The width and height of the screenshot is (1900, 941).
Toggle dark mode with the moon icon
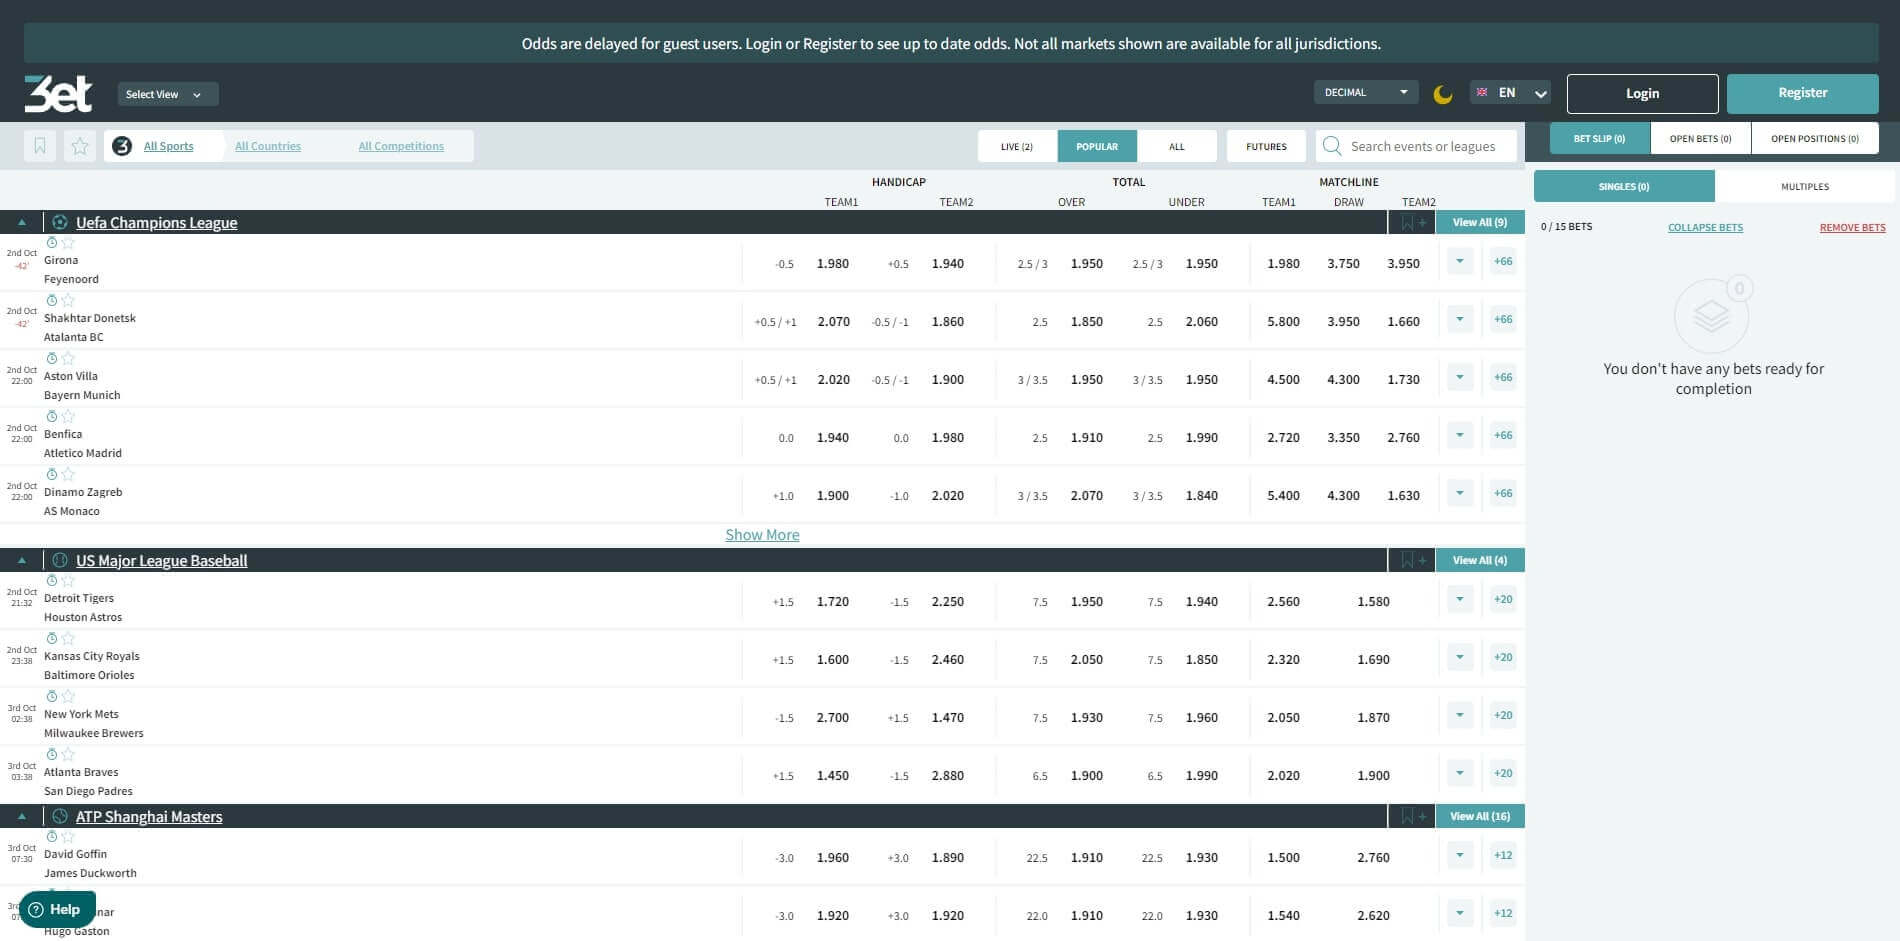click(x=1442, y=94)
